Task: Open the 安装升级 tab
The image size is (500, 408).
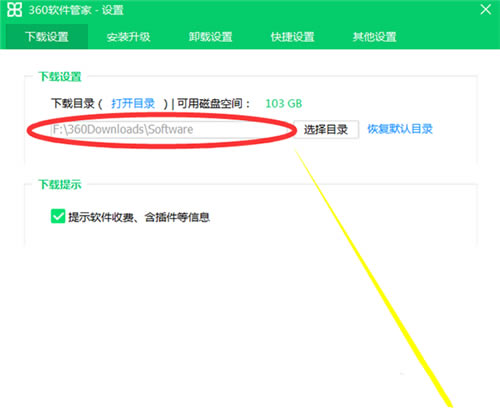Action: 128,37
